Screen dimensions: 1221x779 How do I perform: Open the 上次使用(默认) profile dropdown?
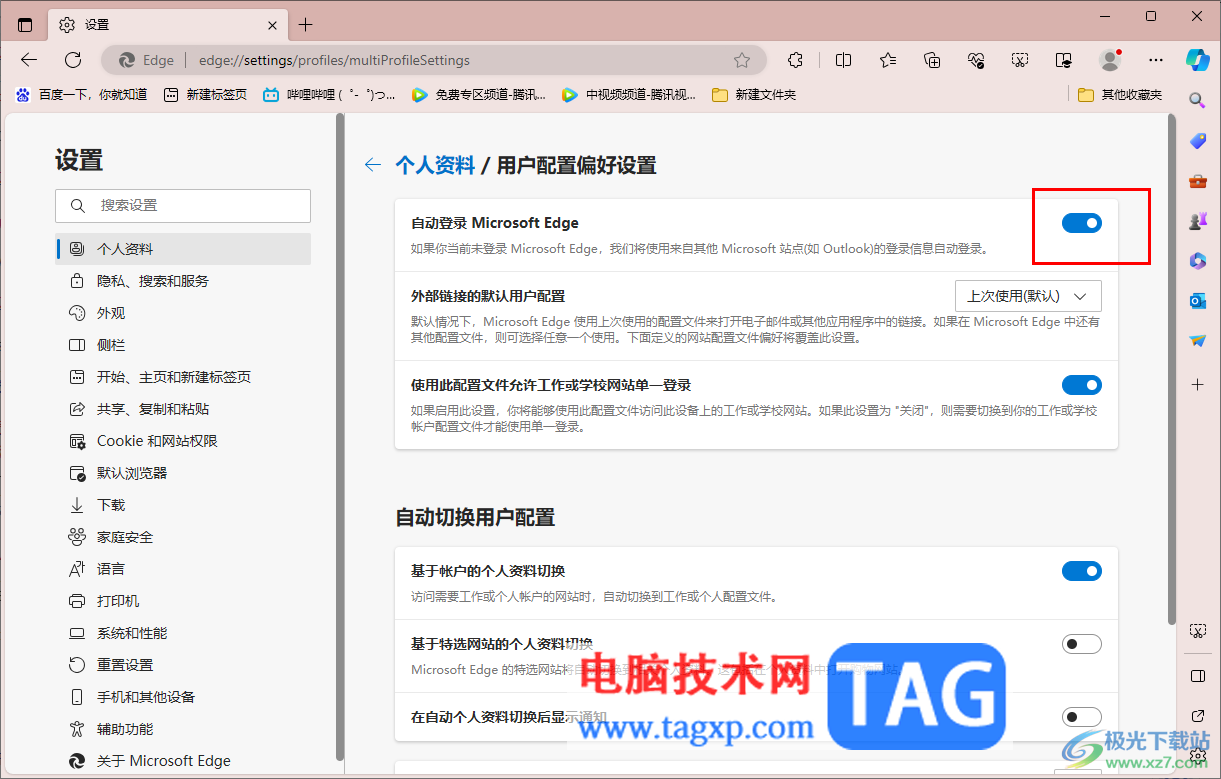click(x=1029, y=296)
